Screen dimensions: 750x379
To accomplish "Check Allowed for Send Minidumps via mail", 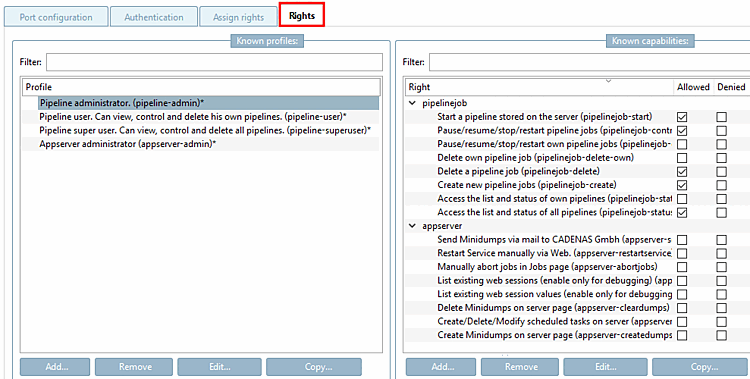I will [682, 240].
